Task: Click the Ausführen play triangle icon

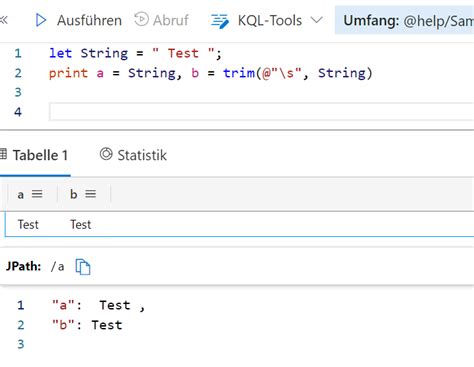Action: (x=41, y=20)
